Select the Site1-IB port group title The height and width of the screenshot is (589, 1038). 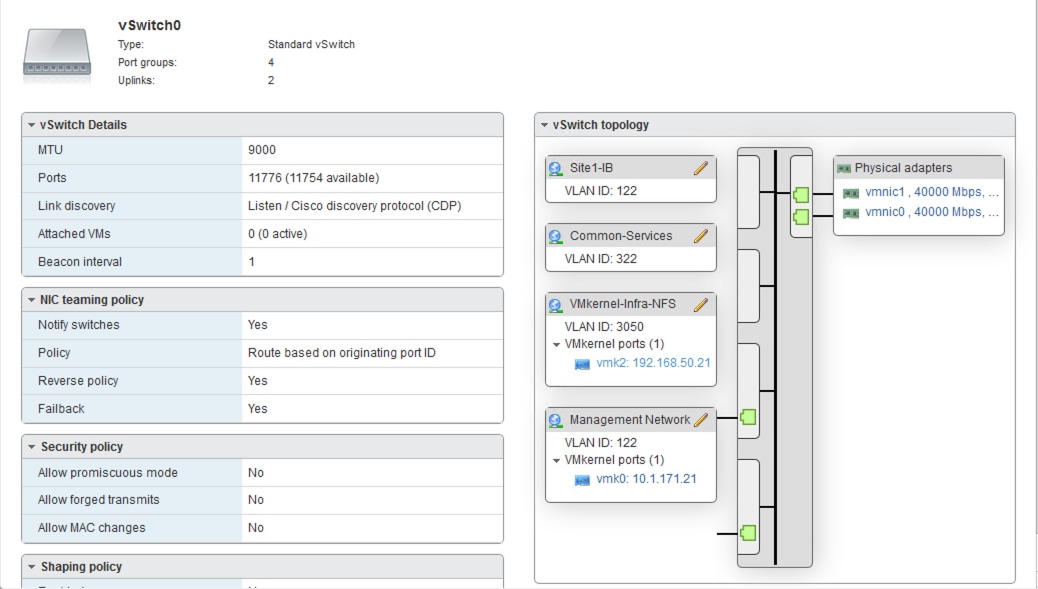[x=591, y=168]
